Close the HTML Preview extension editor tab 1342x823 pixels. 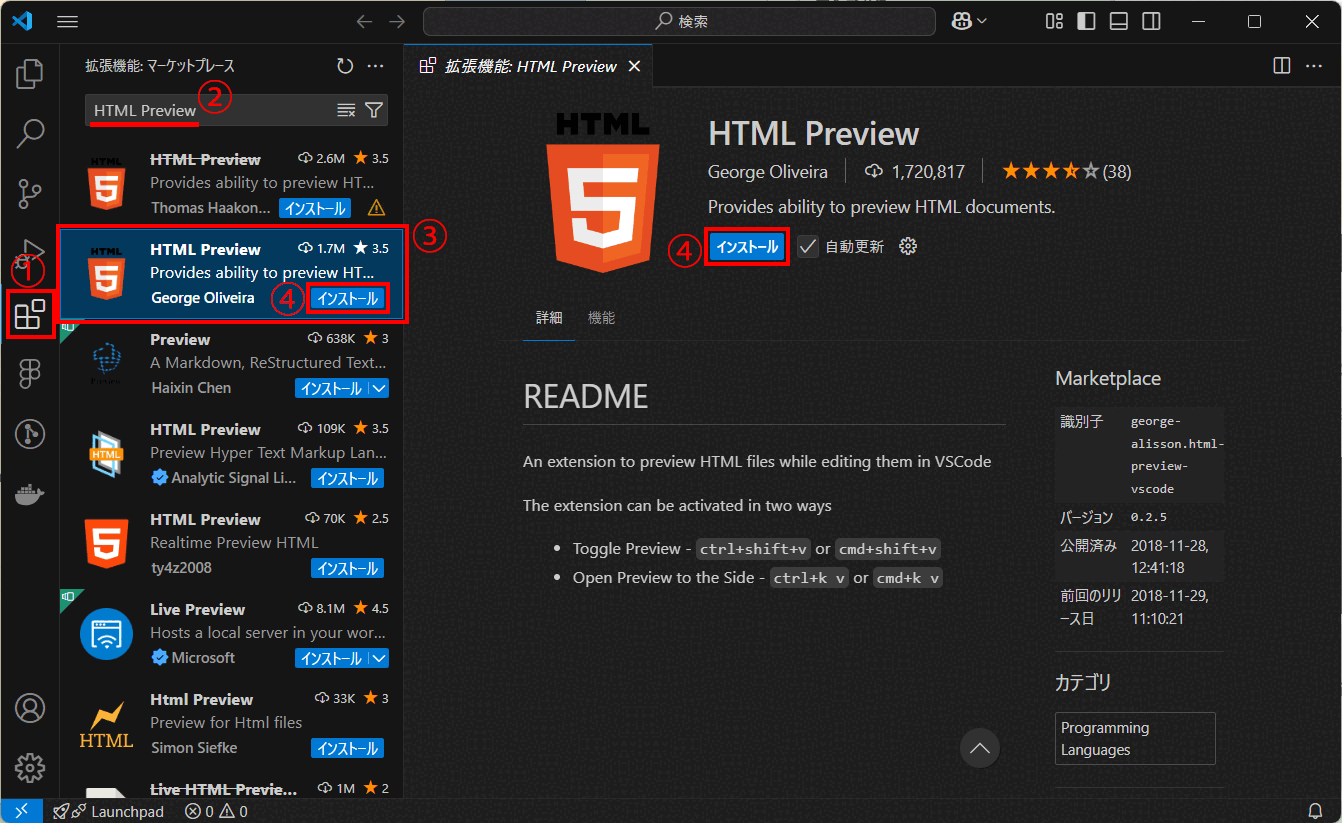click(x=634, y=66)
